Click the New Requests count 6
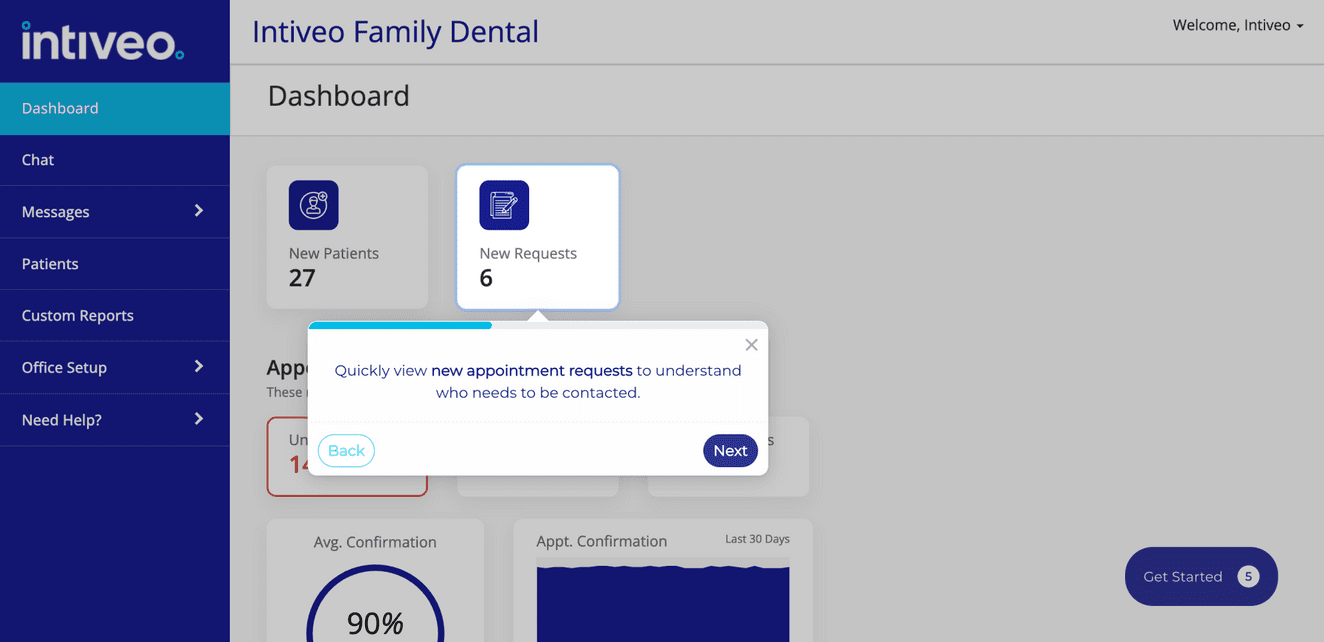The height and width of the screenshot is (642, 1324). coord(486,279)
